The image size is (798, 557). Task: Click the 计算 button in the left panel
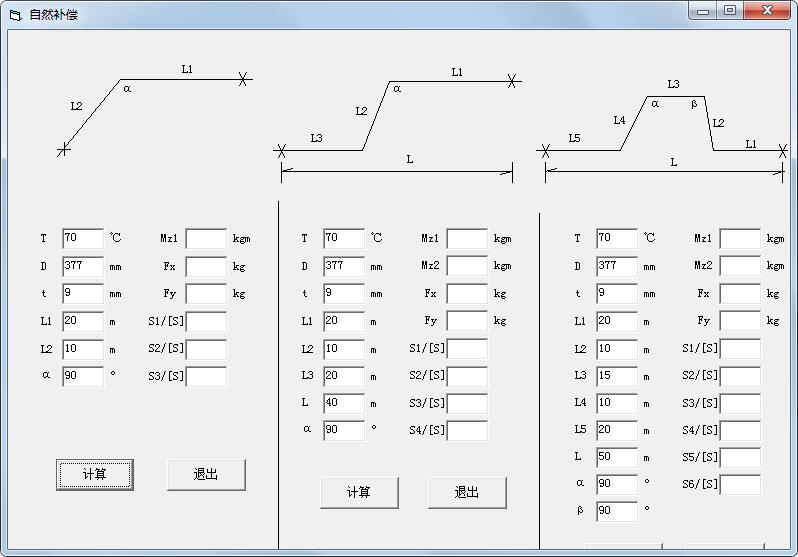(x=95, y=475)
